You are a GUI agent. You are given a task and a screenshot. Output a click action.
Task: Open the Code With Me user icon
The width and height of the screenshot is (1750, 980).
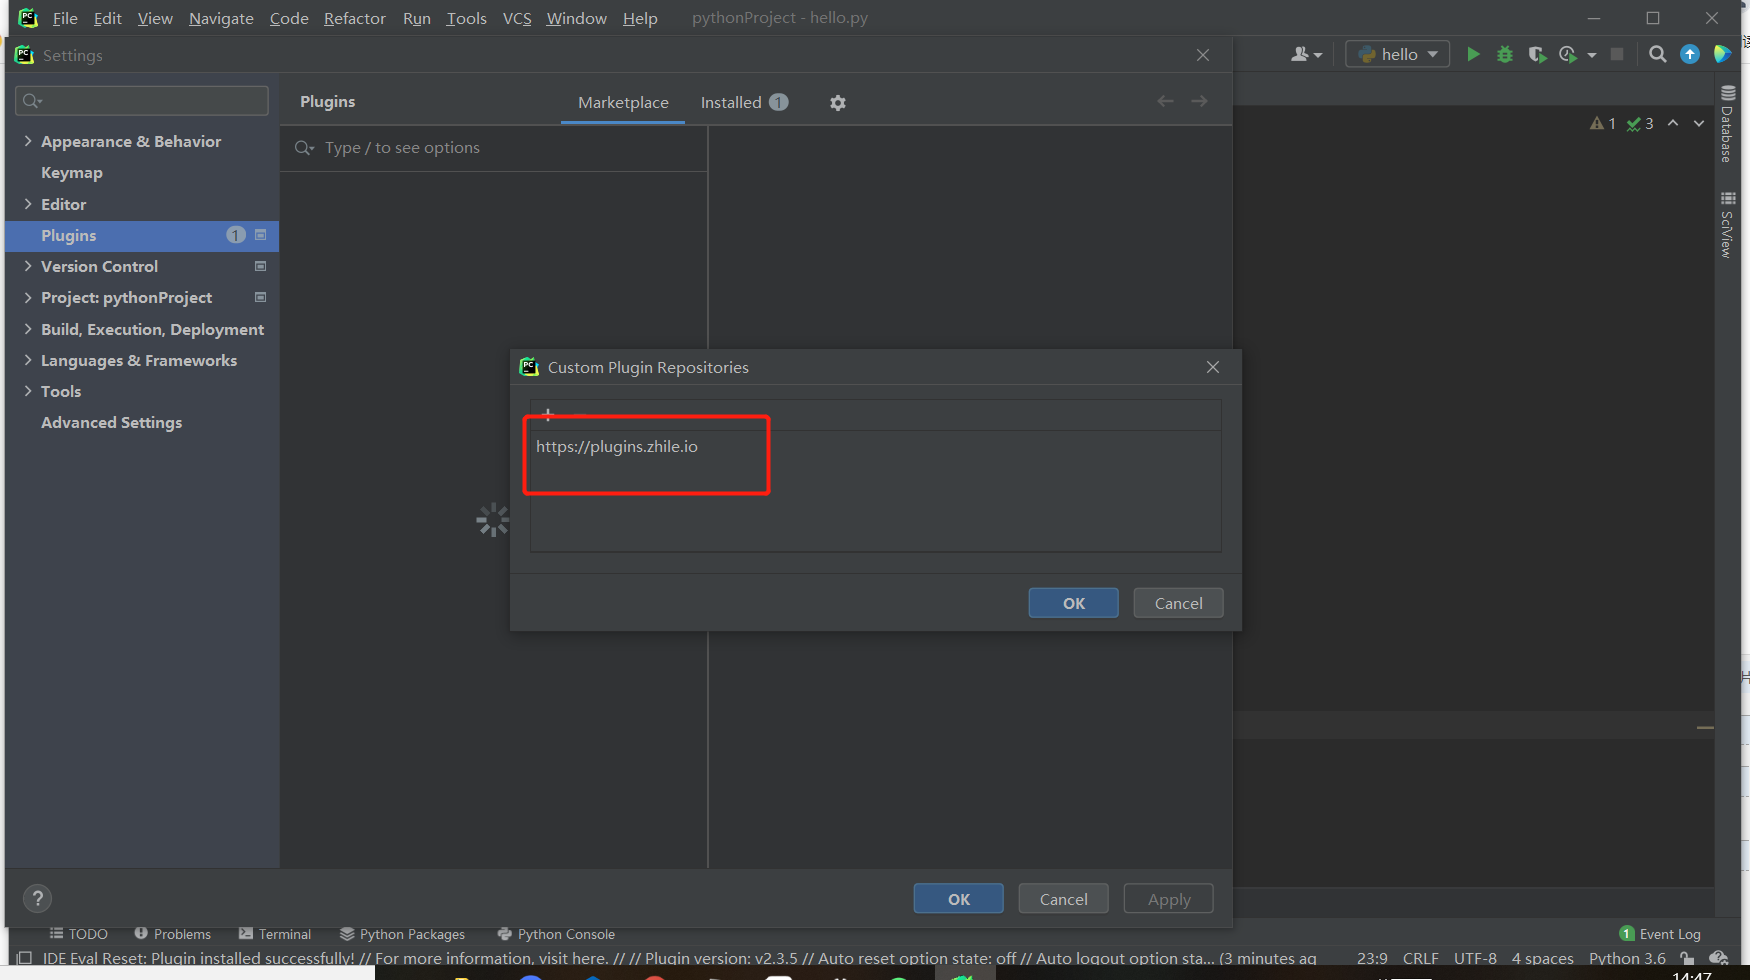[1306, 54]
